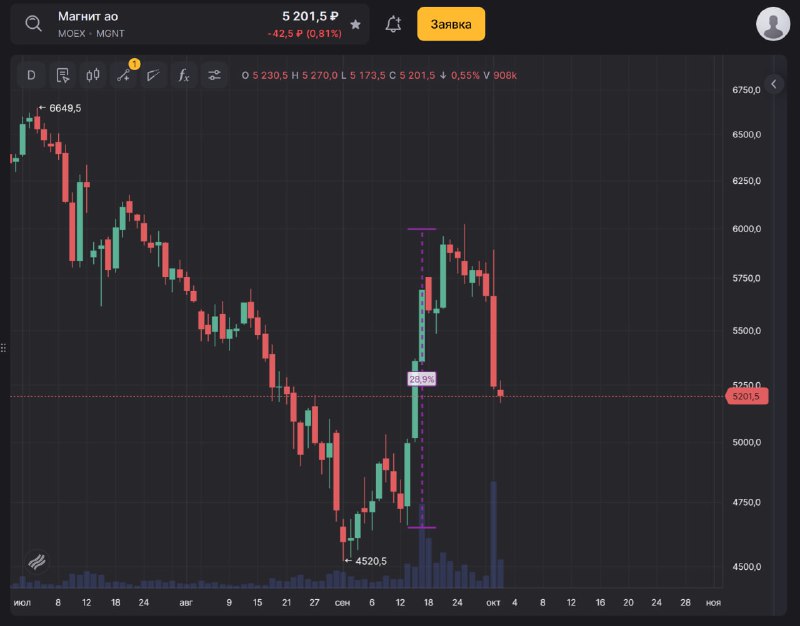Open the chart templates icon
This screenshot has height=626, width=800.
62,76
